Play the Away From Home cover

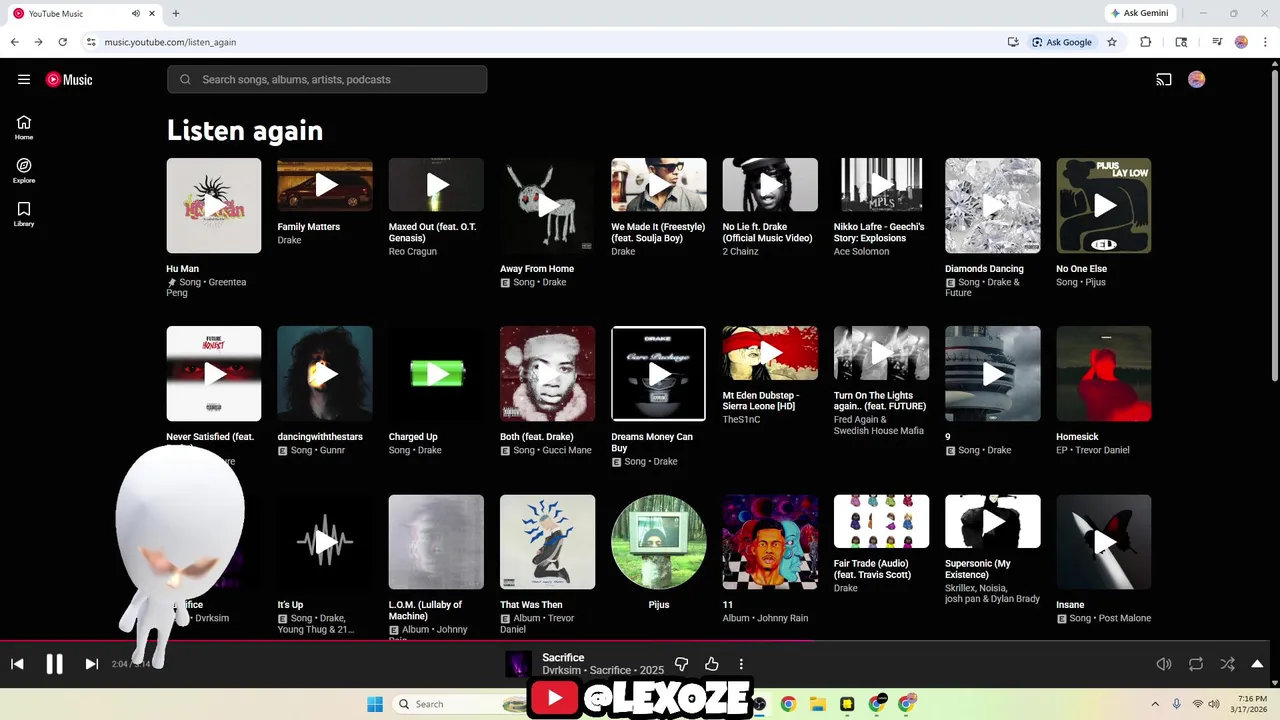click(547, 205)
